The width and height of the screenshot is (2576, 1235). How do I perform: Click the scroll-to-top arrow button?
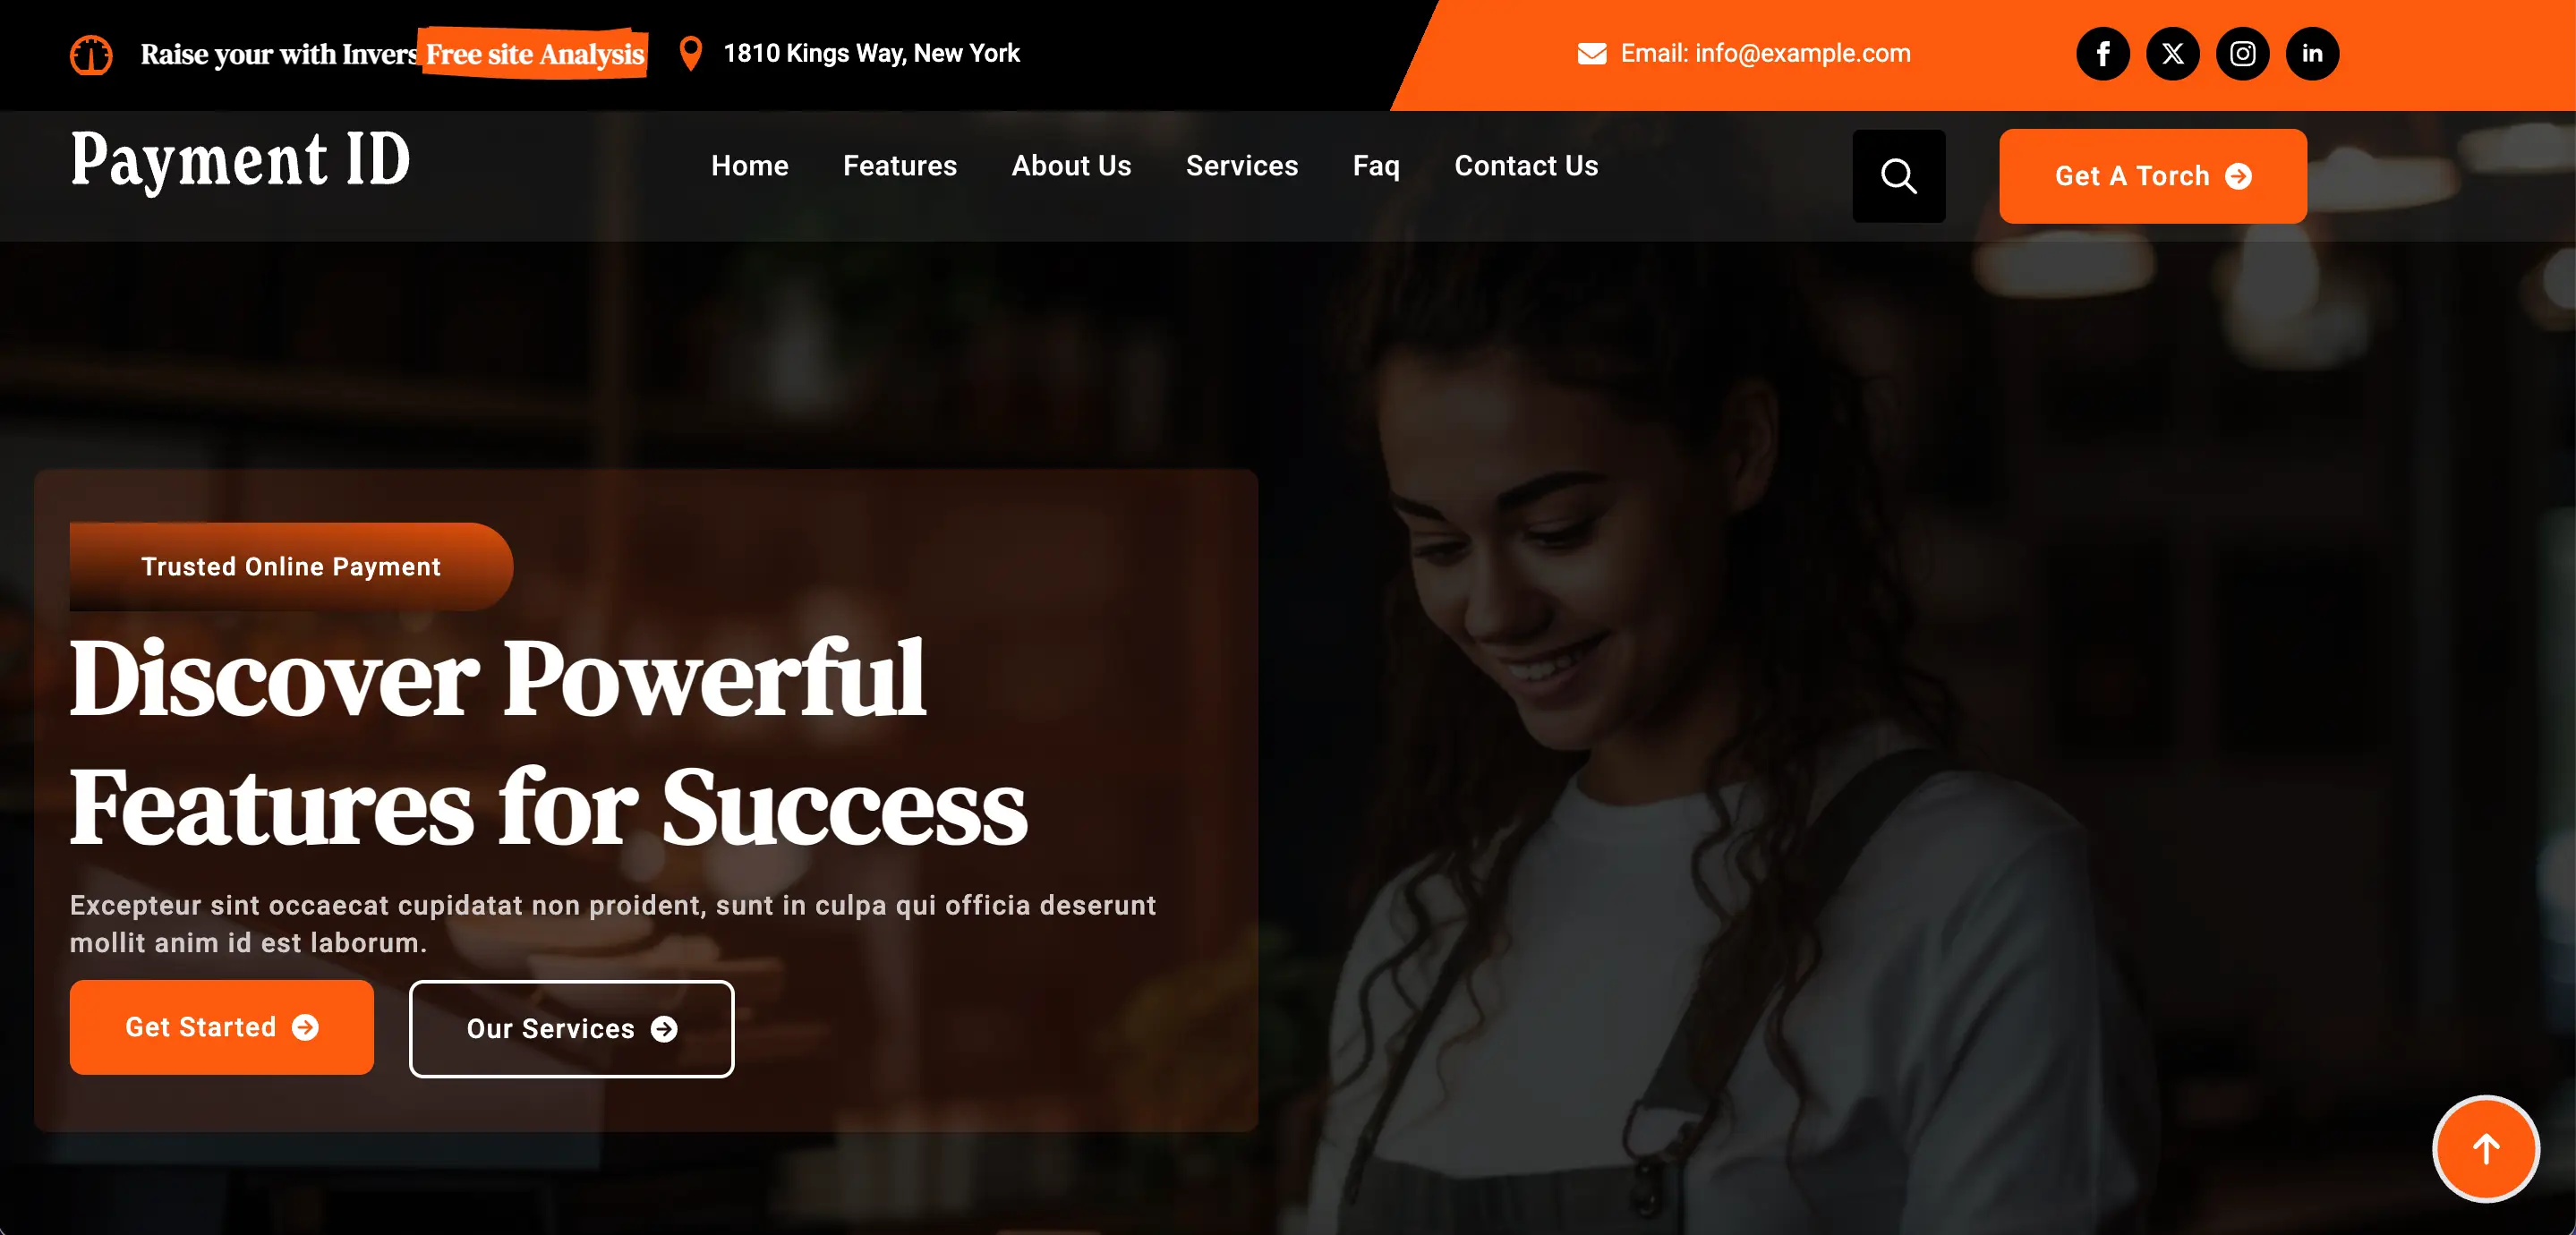click(2486, 1149)
